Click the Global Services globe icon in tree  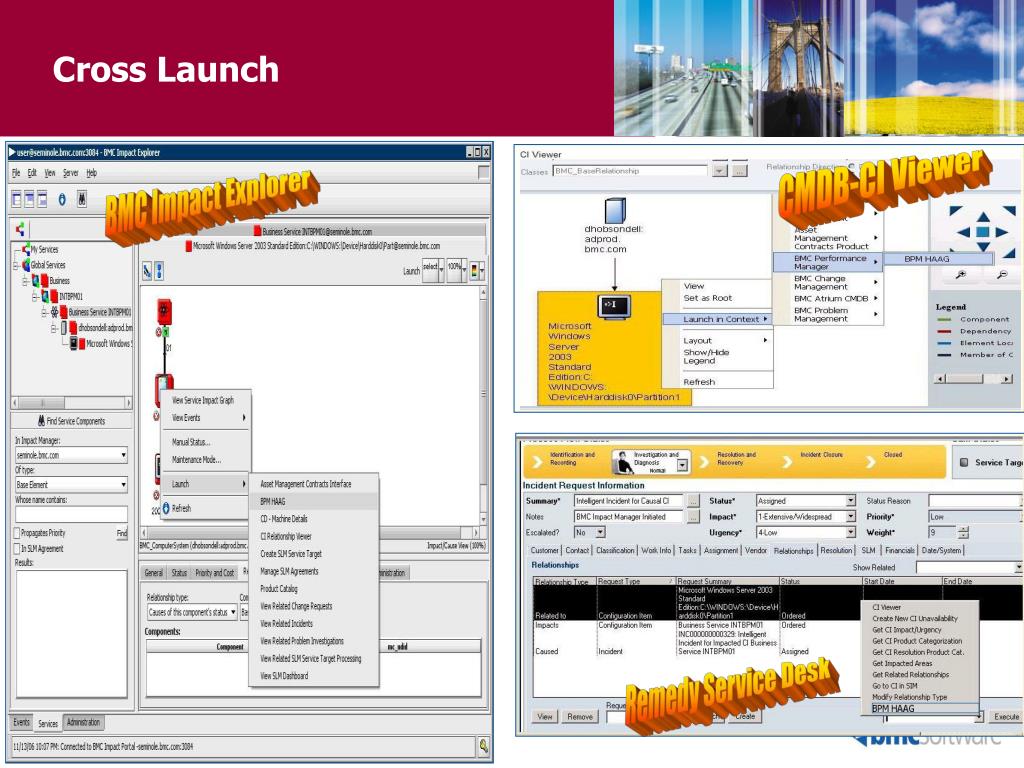click(26, 265)
